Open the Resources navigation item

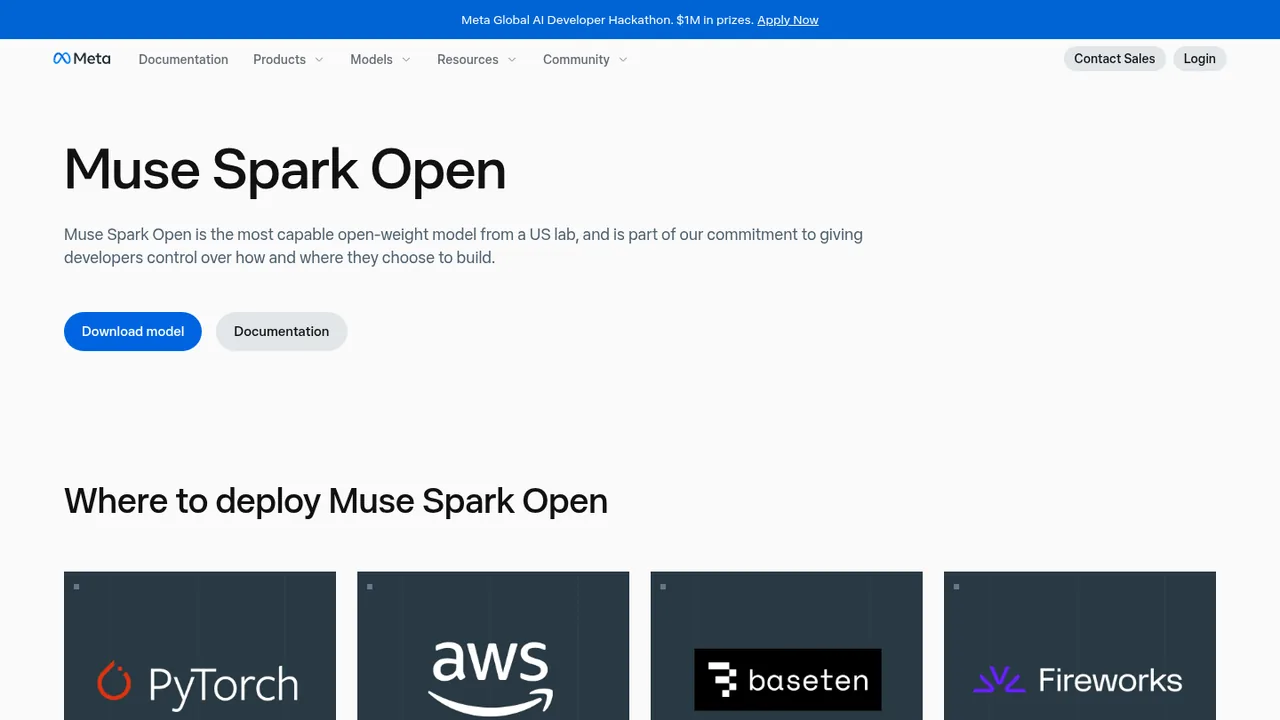[467, 60]
